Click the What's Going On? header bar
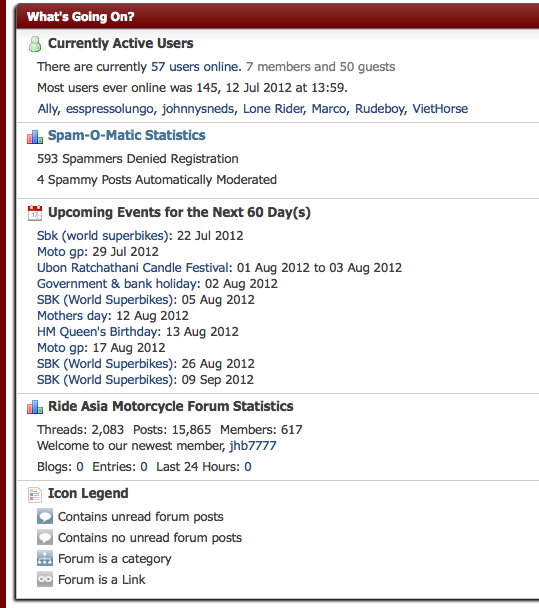539x608 pixels. [278, 17]
